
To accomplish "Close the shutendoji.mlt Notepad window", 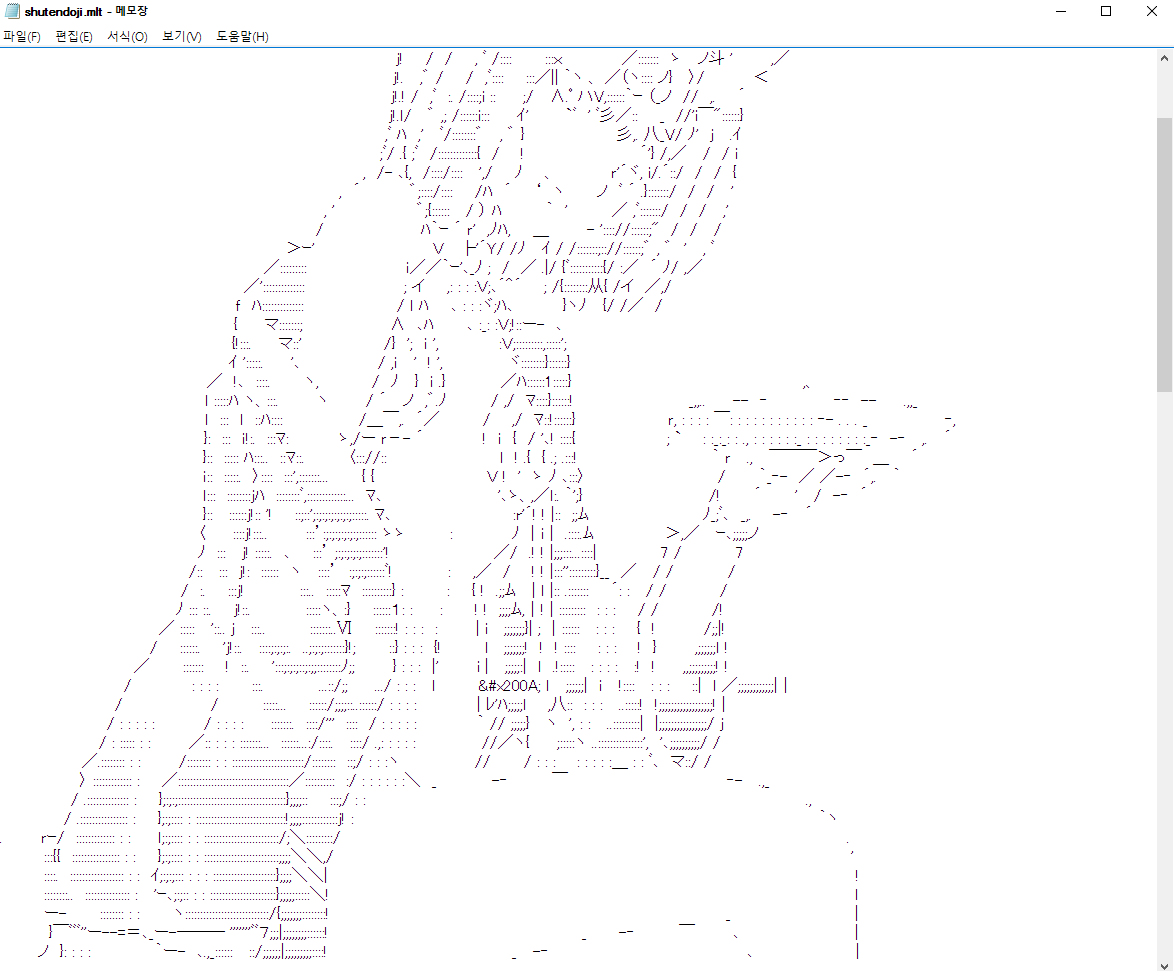I will (x=1151, y=11).
